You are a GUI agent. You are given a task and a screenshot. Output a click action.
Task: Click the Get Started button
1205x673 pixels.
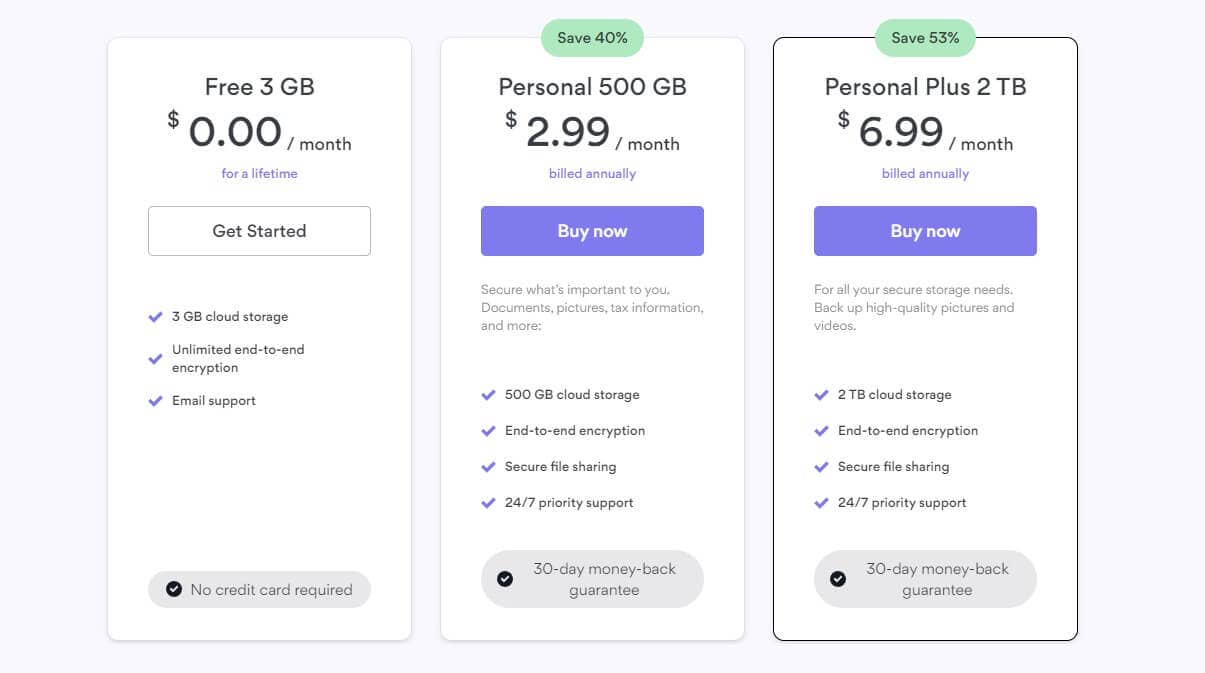tap(259, 230)
